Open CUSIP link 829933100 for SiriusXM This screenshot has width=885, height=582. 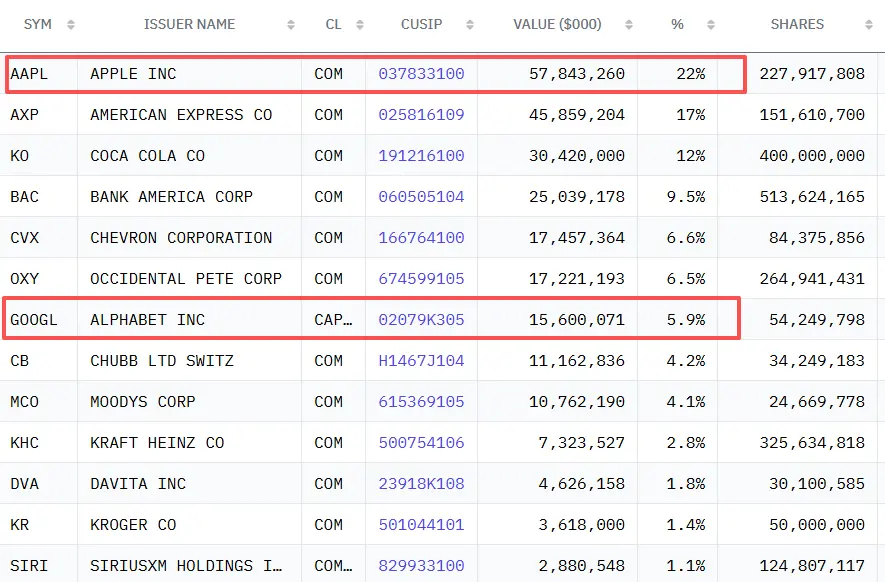coord(421,566)
